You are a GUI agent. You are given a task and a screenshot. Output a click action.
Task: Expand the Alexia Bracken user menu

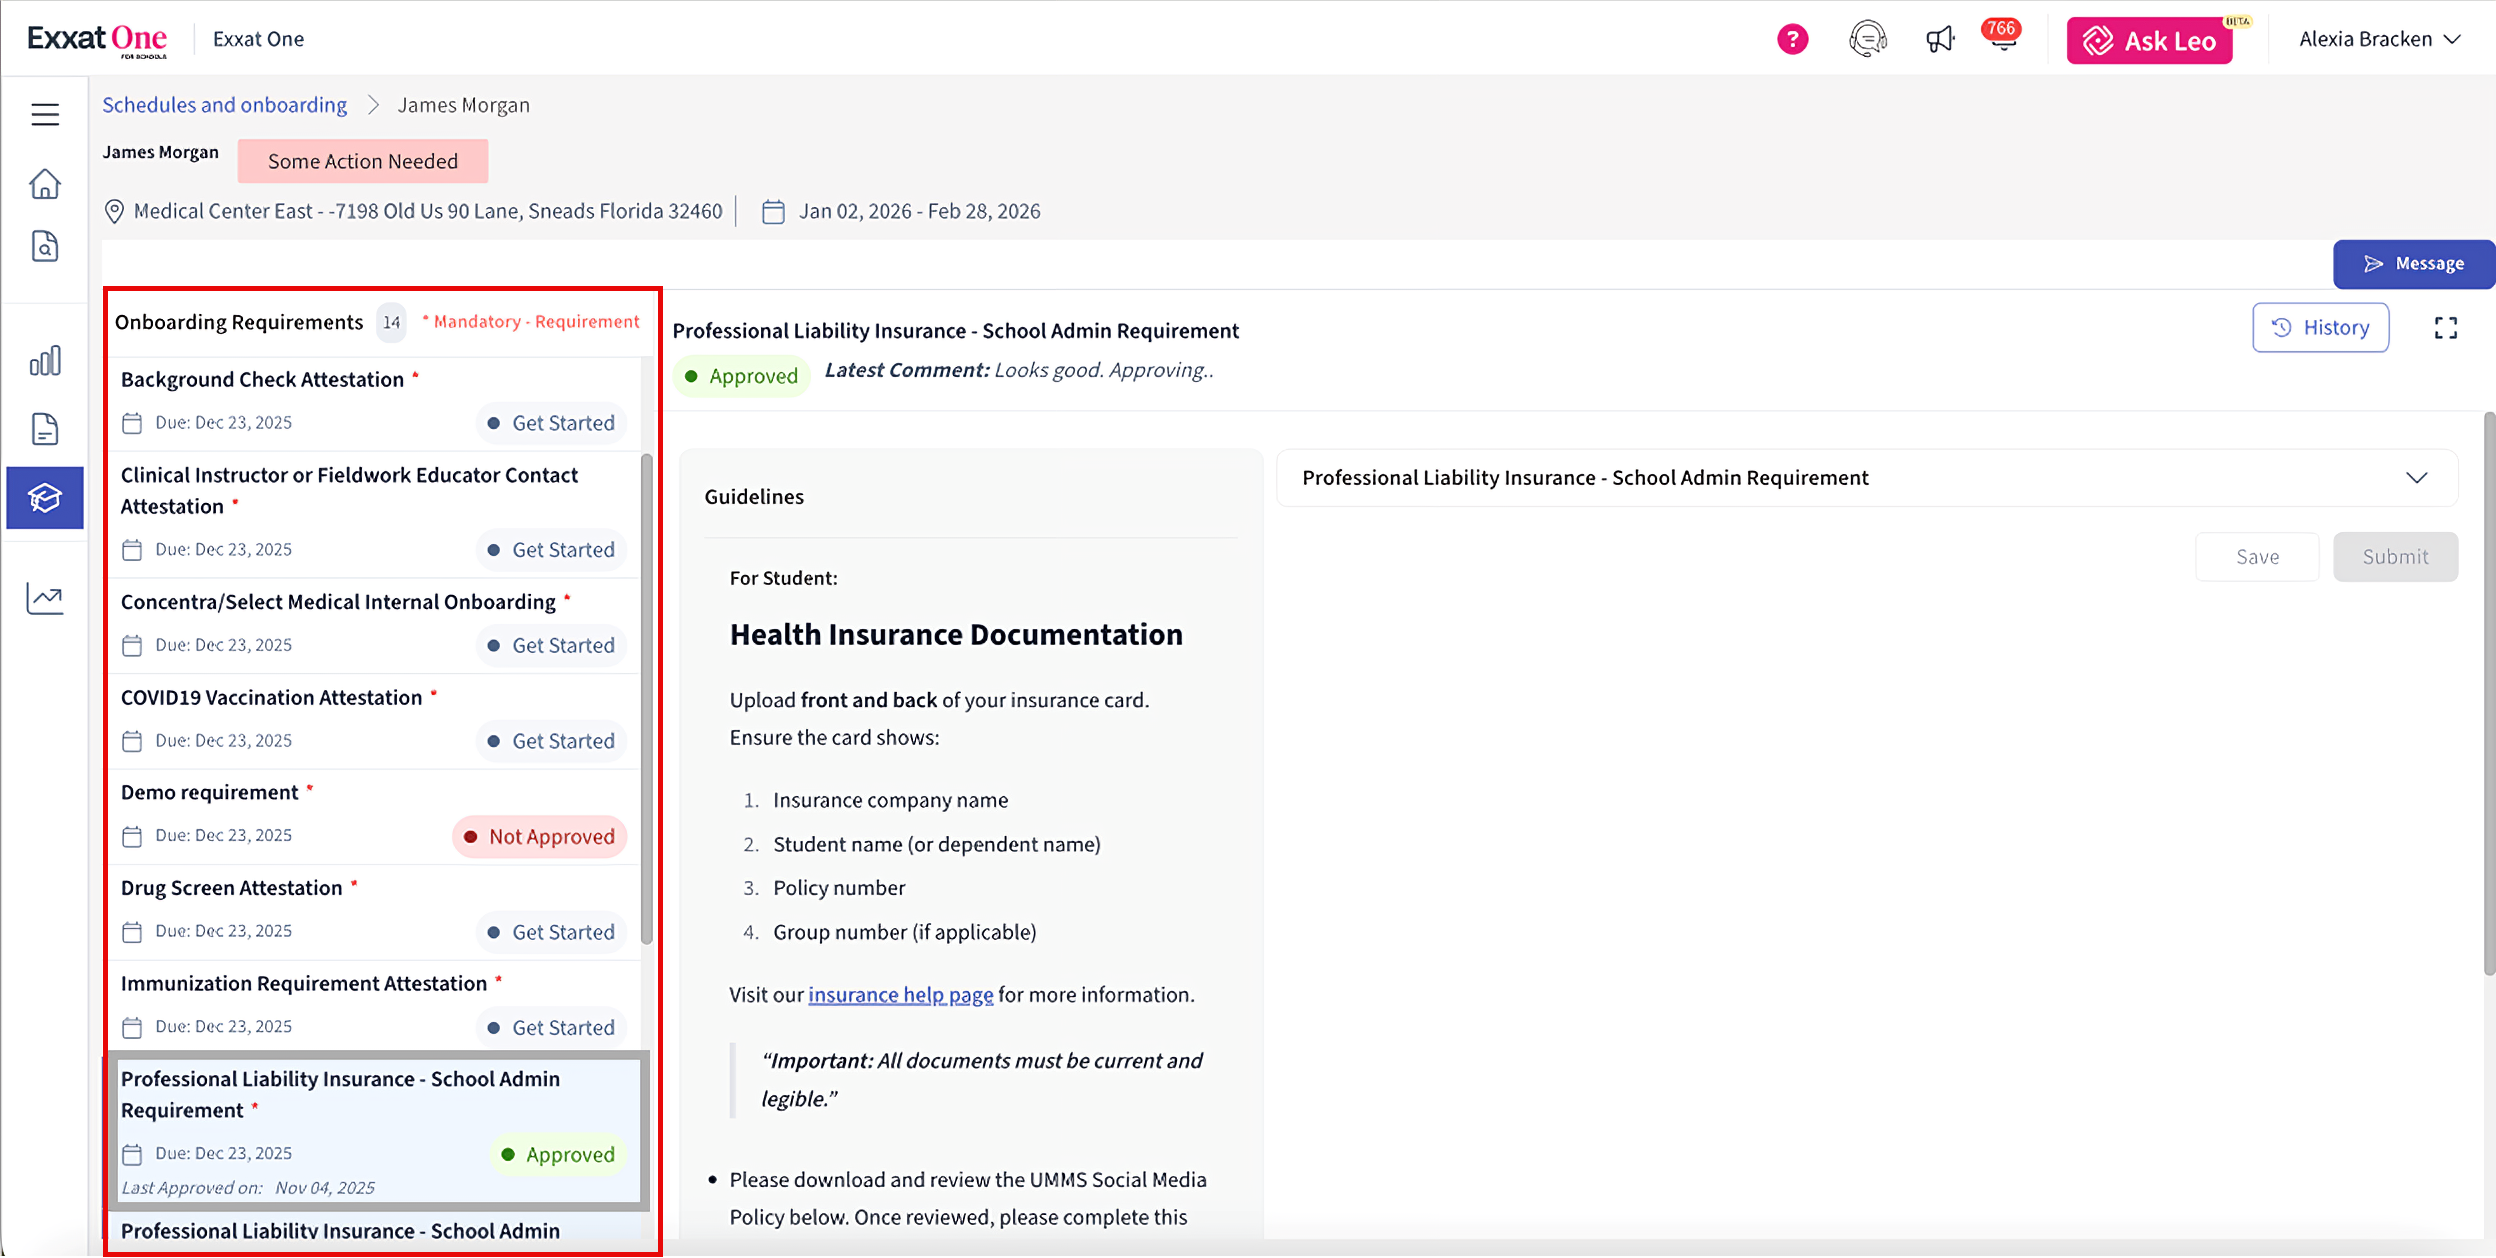pyautogui.click(x=2379, y=40)
